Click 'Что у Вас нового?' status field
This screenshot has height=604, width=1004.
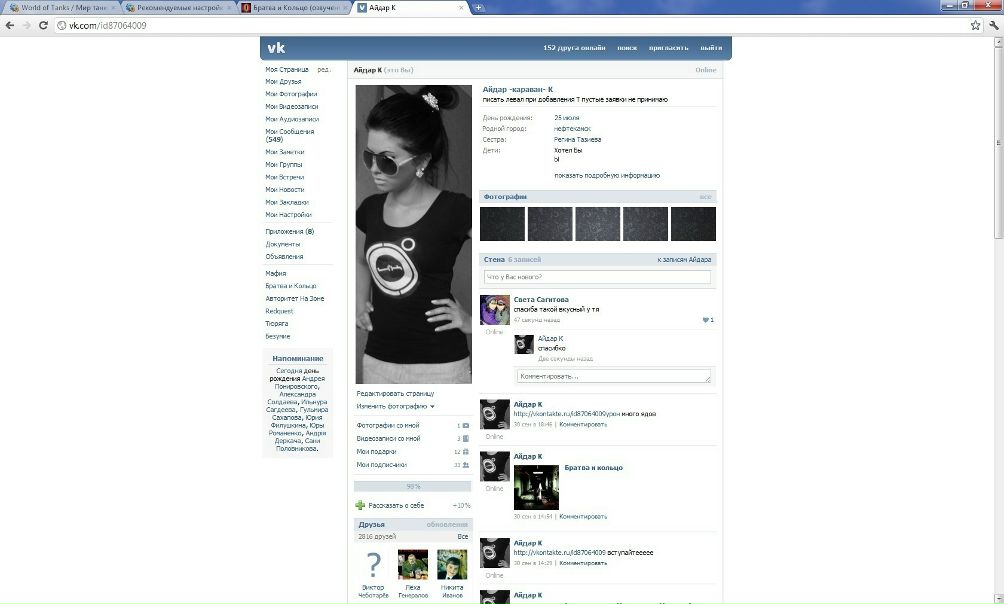click(x=597, y=277)
